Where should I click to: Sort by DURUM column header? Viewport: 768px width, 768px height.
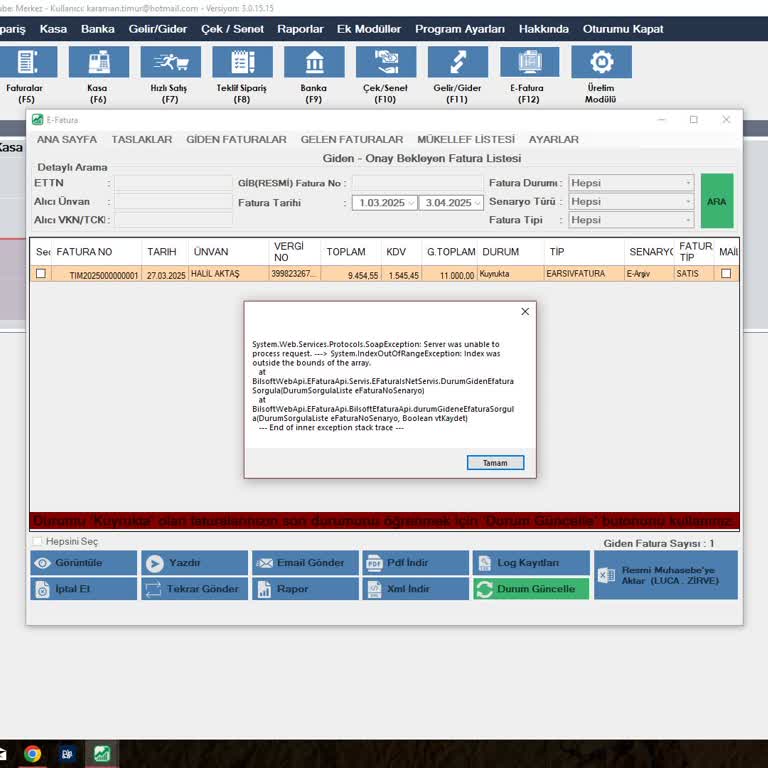pos(511,252)
